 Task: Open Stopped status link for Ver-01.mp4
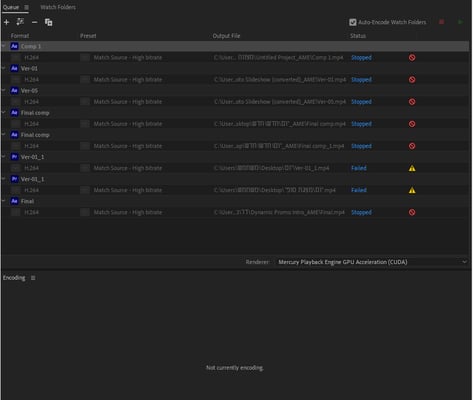(361, 80)
